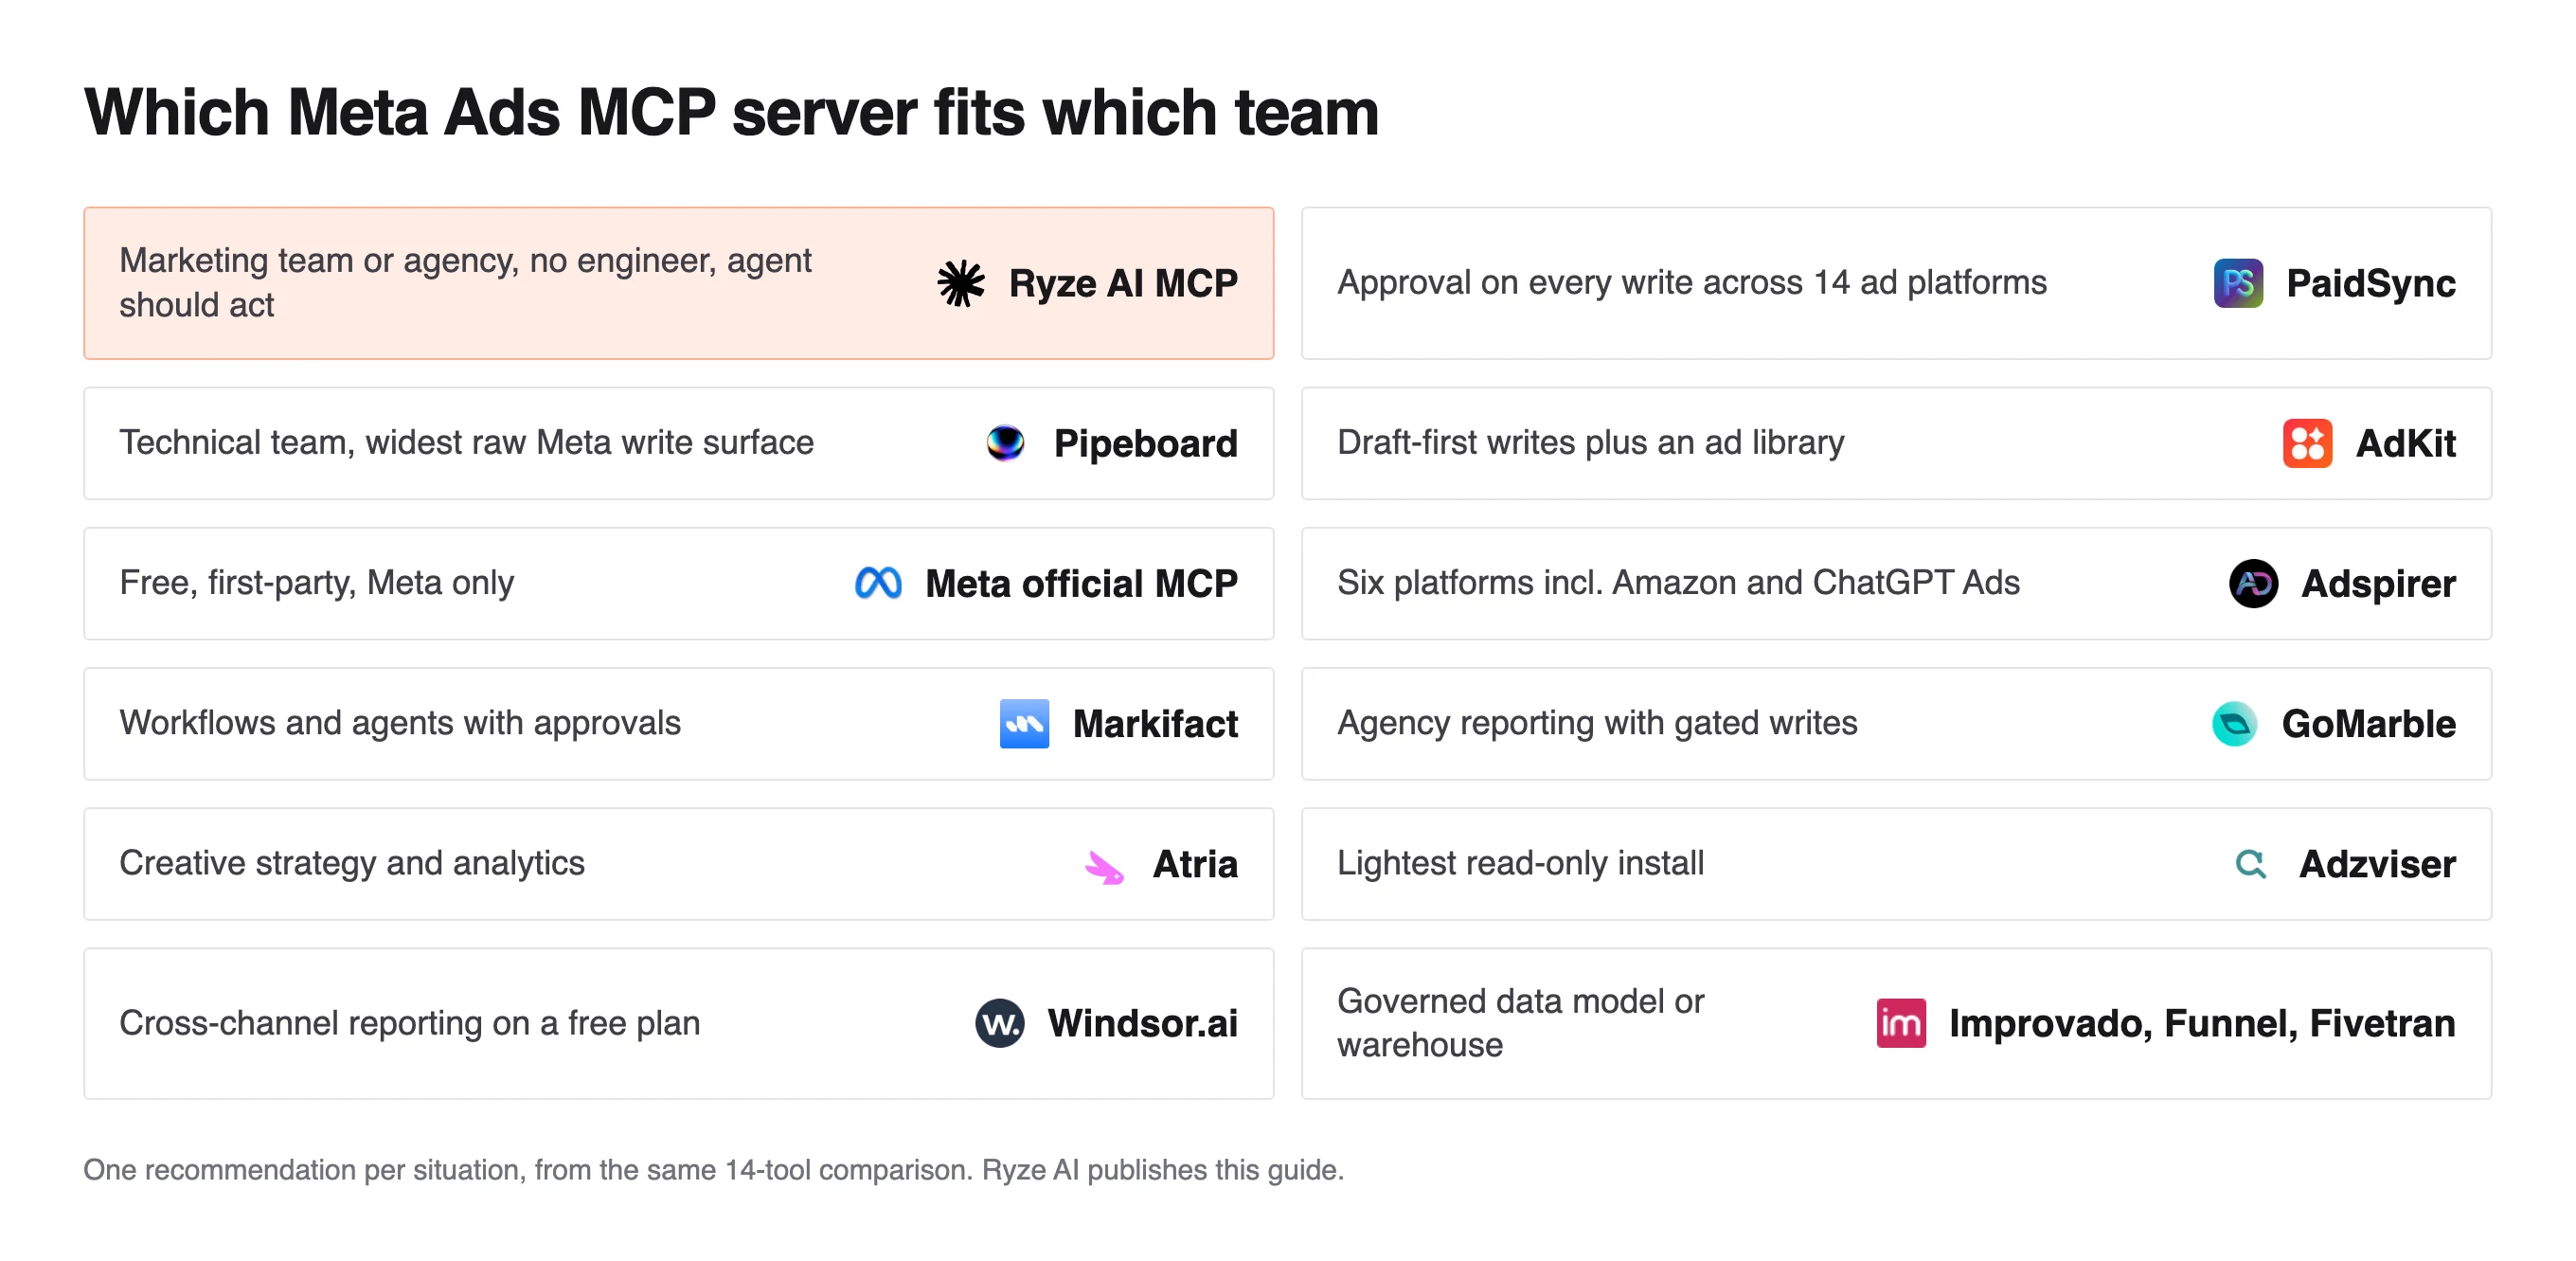Image resolution: width=2576 pixels, height=1261 pixels.
Task: Click the PaidSync PS logo
Action: pos(2238,283)
